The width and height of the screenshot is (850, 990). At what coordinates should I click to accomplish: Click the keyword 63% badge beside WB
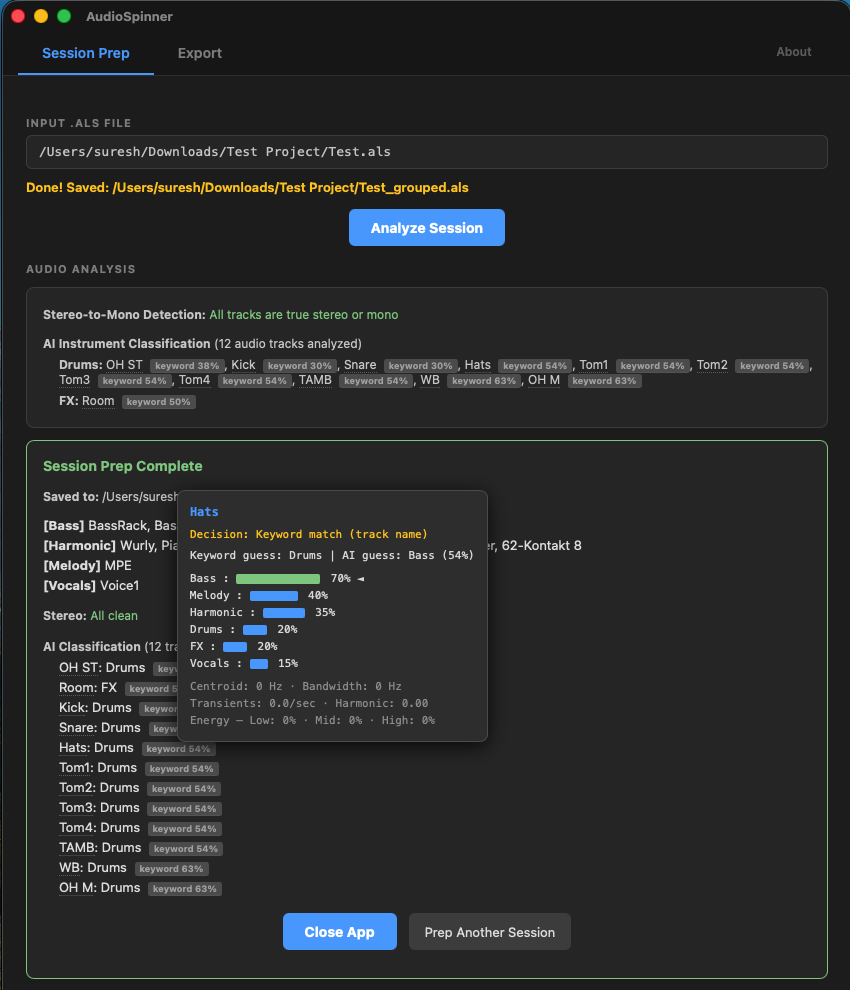486,381
